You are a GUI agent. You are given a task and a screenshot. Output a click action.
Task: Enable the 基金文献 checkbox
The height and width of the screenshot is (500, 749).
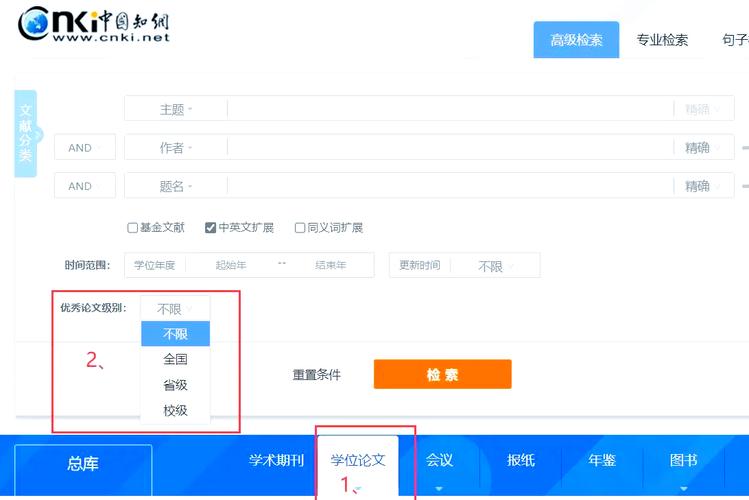133,228
